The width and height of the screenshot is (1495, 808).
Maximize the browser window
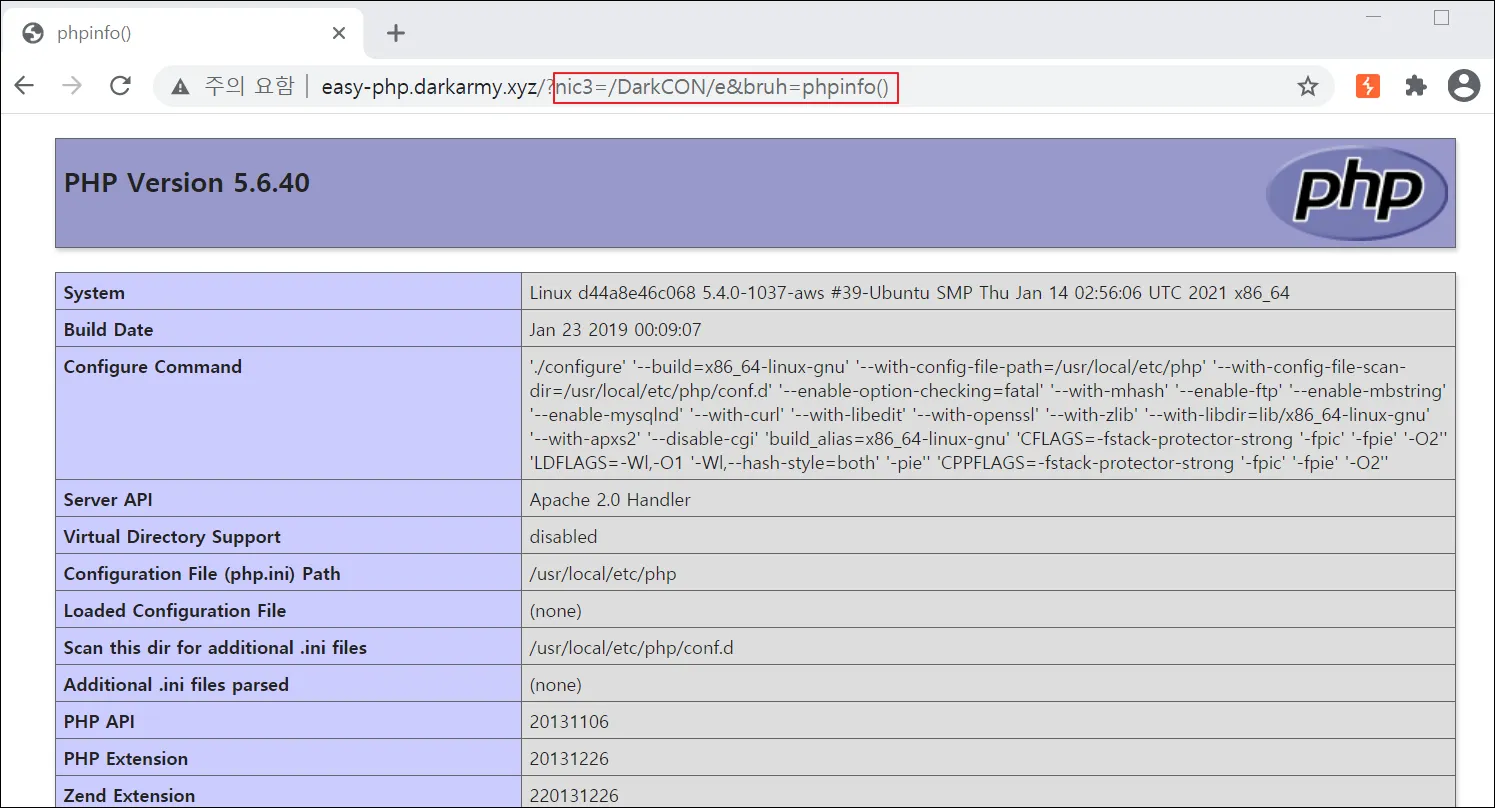click(x=1441, y=18)
